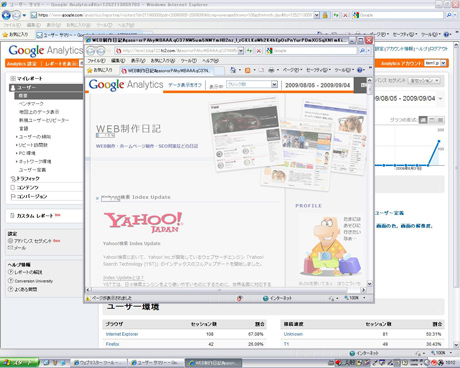Click last graph mode icon in Analytics page

pos(440,120)
